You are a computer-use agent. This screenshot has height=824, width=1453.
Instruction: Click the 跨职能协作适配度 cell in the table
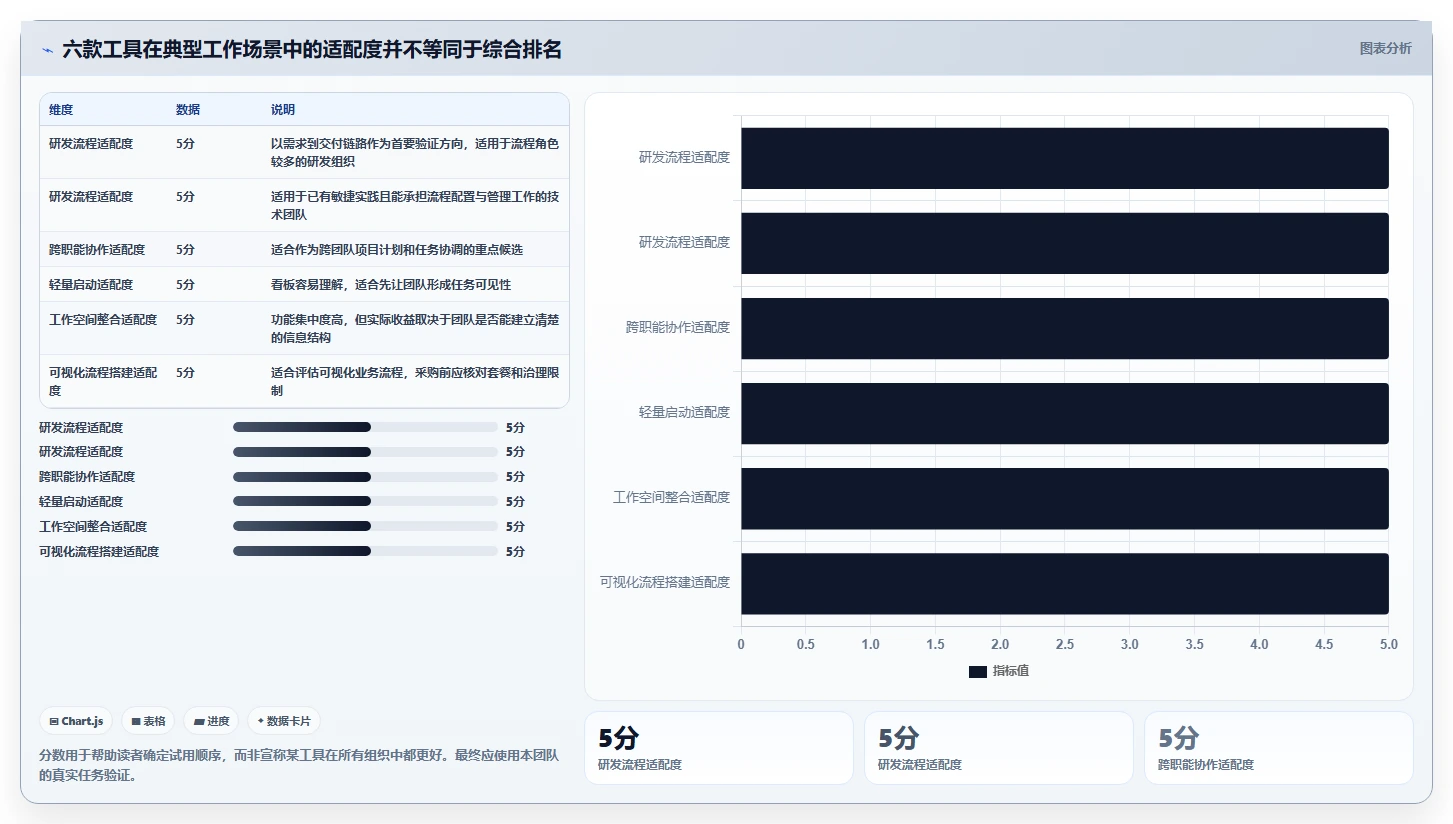coord(97,250)
